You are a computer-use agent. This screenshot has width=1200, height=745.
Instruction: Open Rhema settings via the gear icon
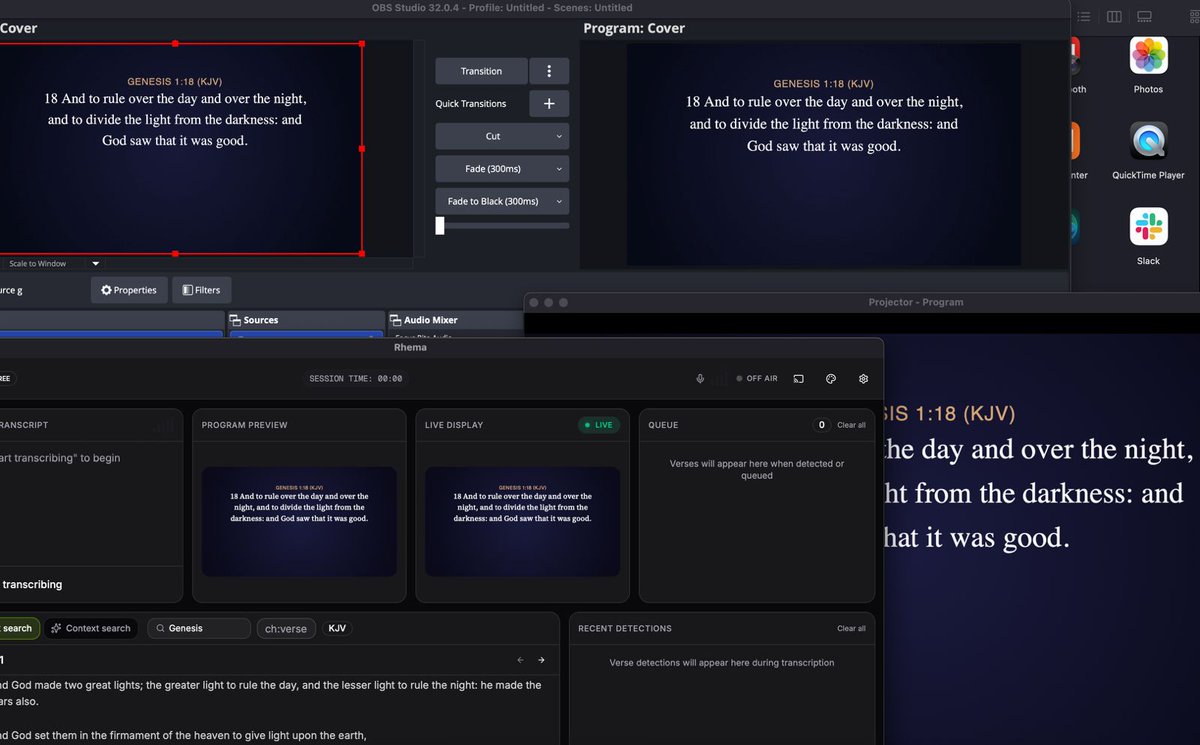coord(863,378)
